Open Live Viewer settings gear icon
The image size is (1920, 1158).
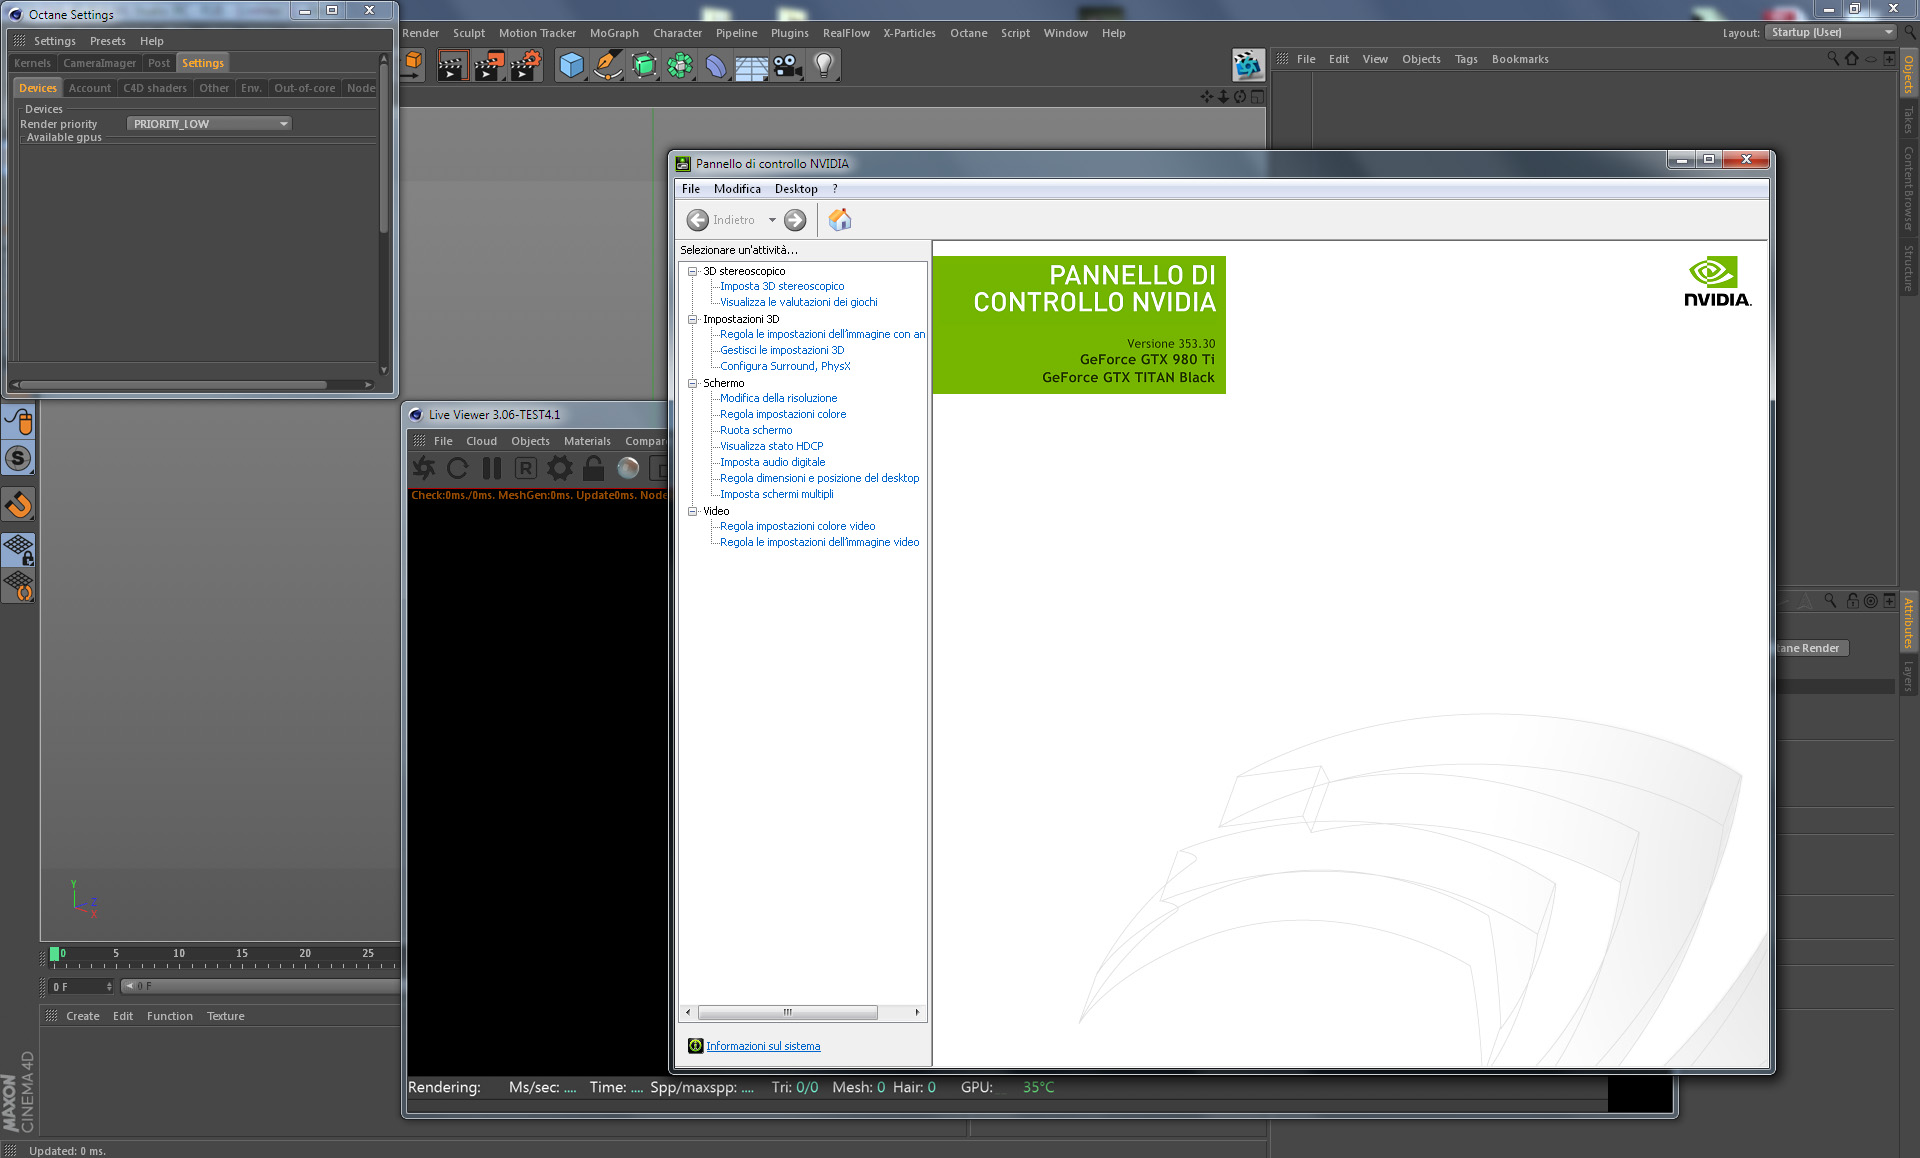[x=560, y=468]
